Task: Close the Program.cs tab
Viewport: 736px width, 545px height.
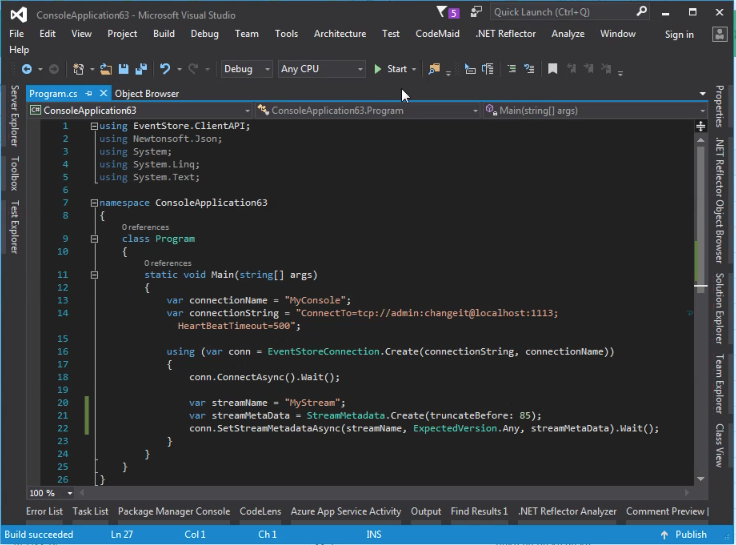Action: click(x=103, y=93)
